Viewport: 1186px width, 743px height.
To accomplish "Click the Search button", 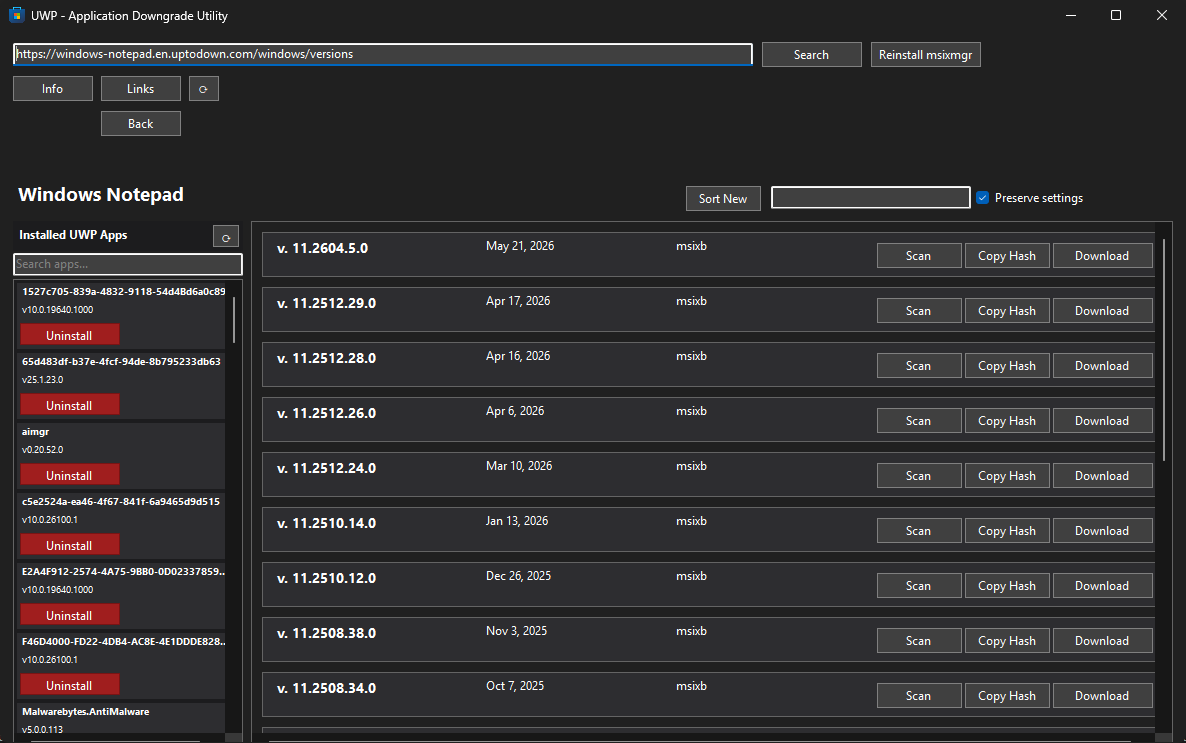I will (812, 54).
